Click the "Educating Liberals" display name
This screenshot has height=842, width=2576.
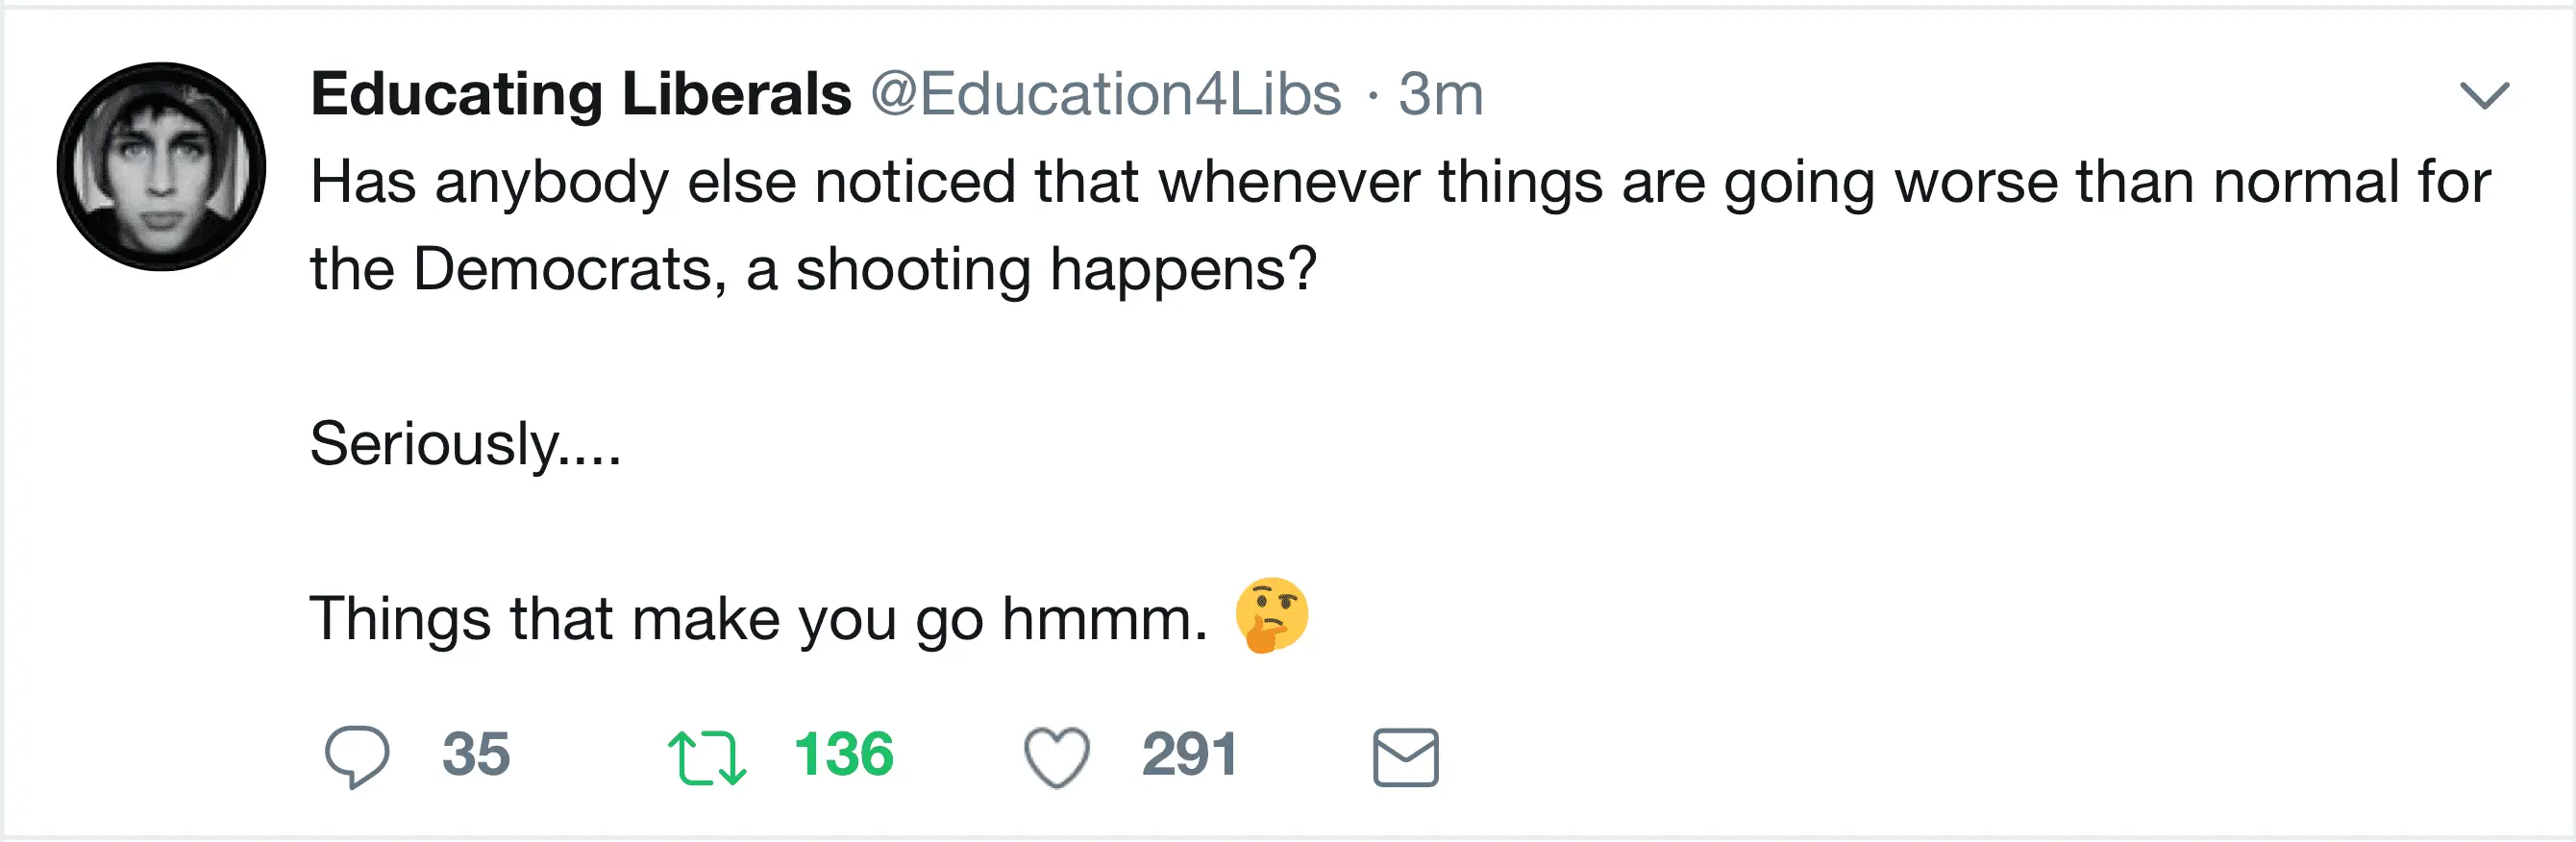(x=581, y=94)
